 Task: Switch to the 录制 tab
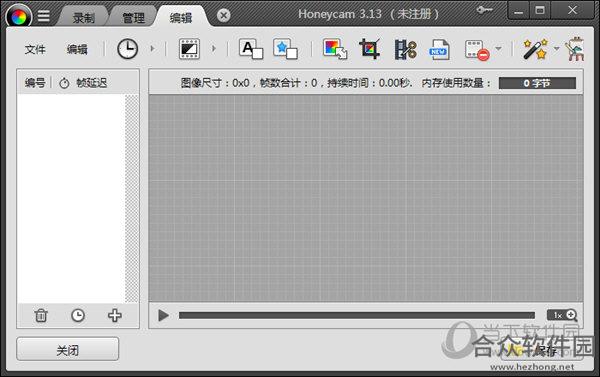click(x=83, y=18)
